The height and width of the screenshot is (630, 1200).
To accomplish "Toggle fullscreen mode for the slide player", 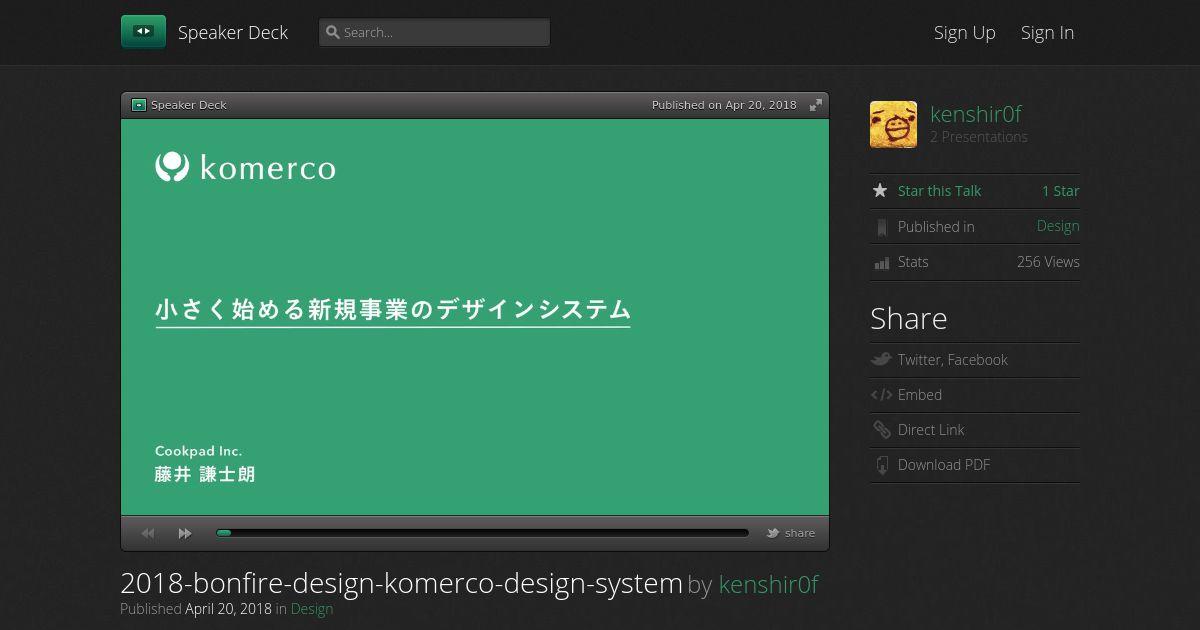I will point(816,105).
